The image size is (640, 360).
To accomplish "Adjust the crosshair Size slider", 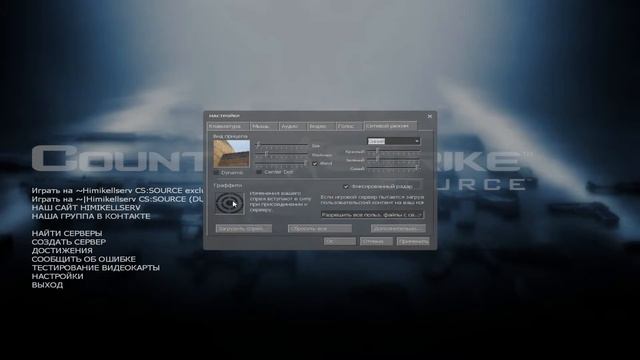I will point(281,145).
